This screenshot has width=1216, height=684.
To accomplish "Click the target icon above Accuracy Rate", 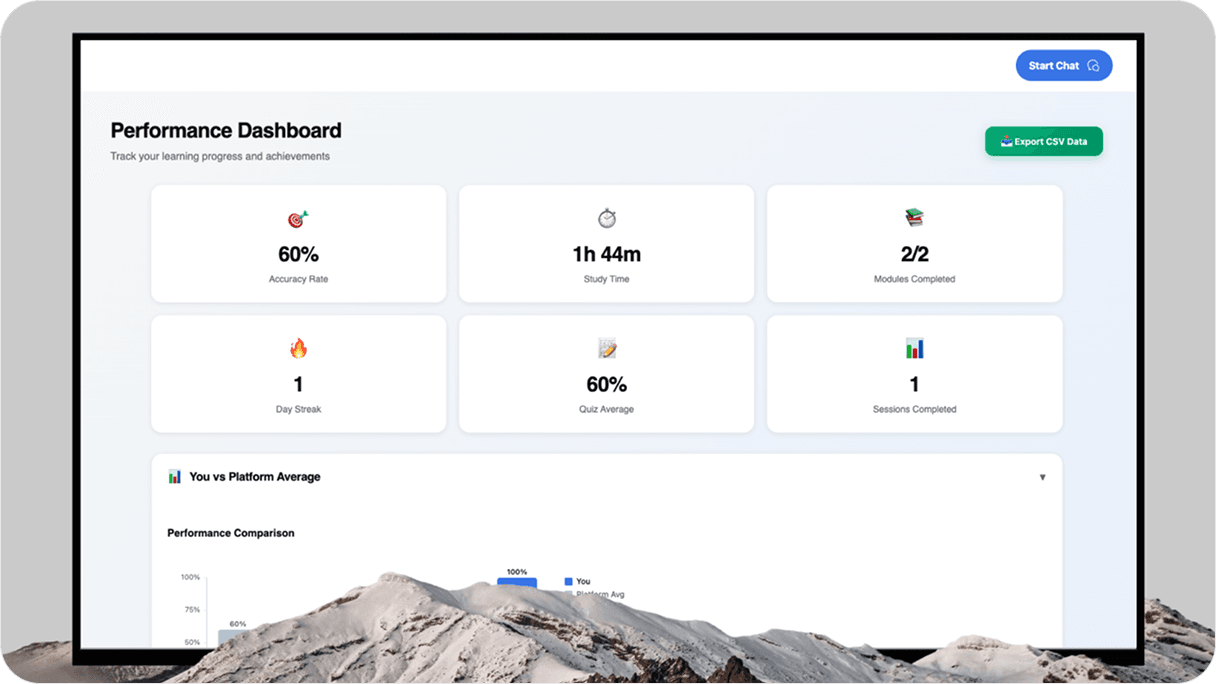I will 298,218.
